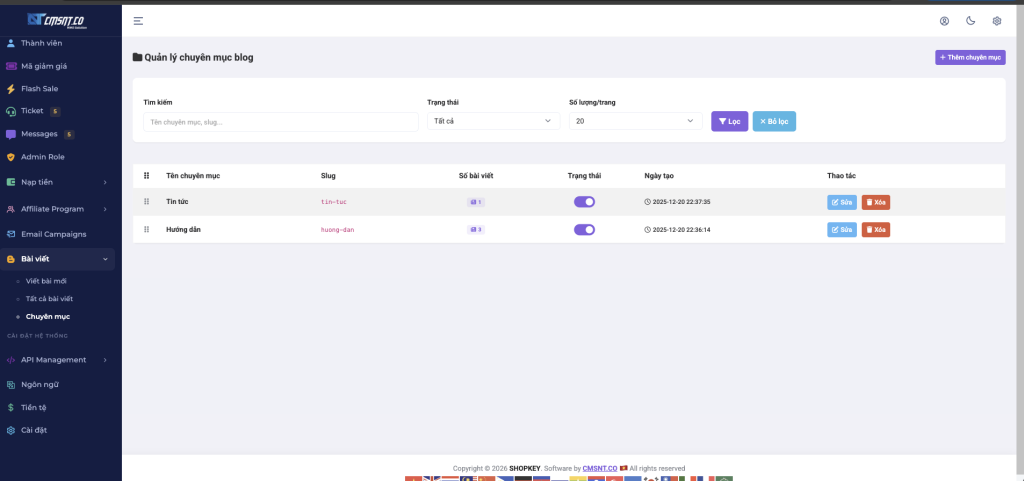Click the Xóa button for Hướng dẫn
This screenshot has height=481, width=1024.
[x=875, y=229]
